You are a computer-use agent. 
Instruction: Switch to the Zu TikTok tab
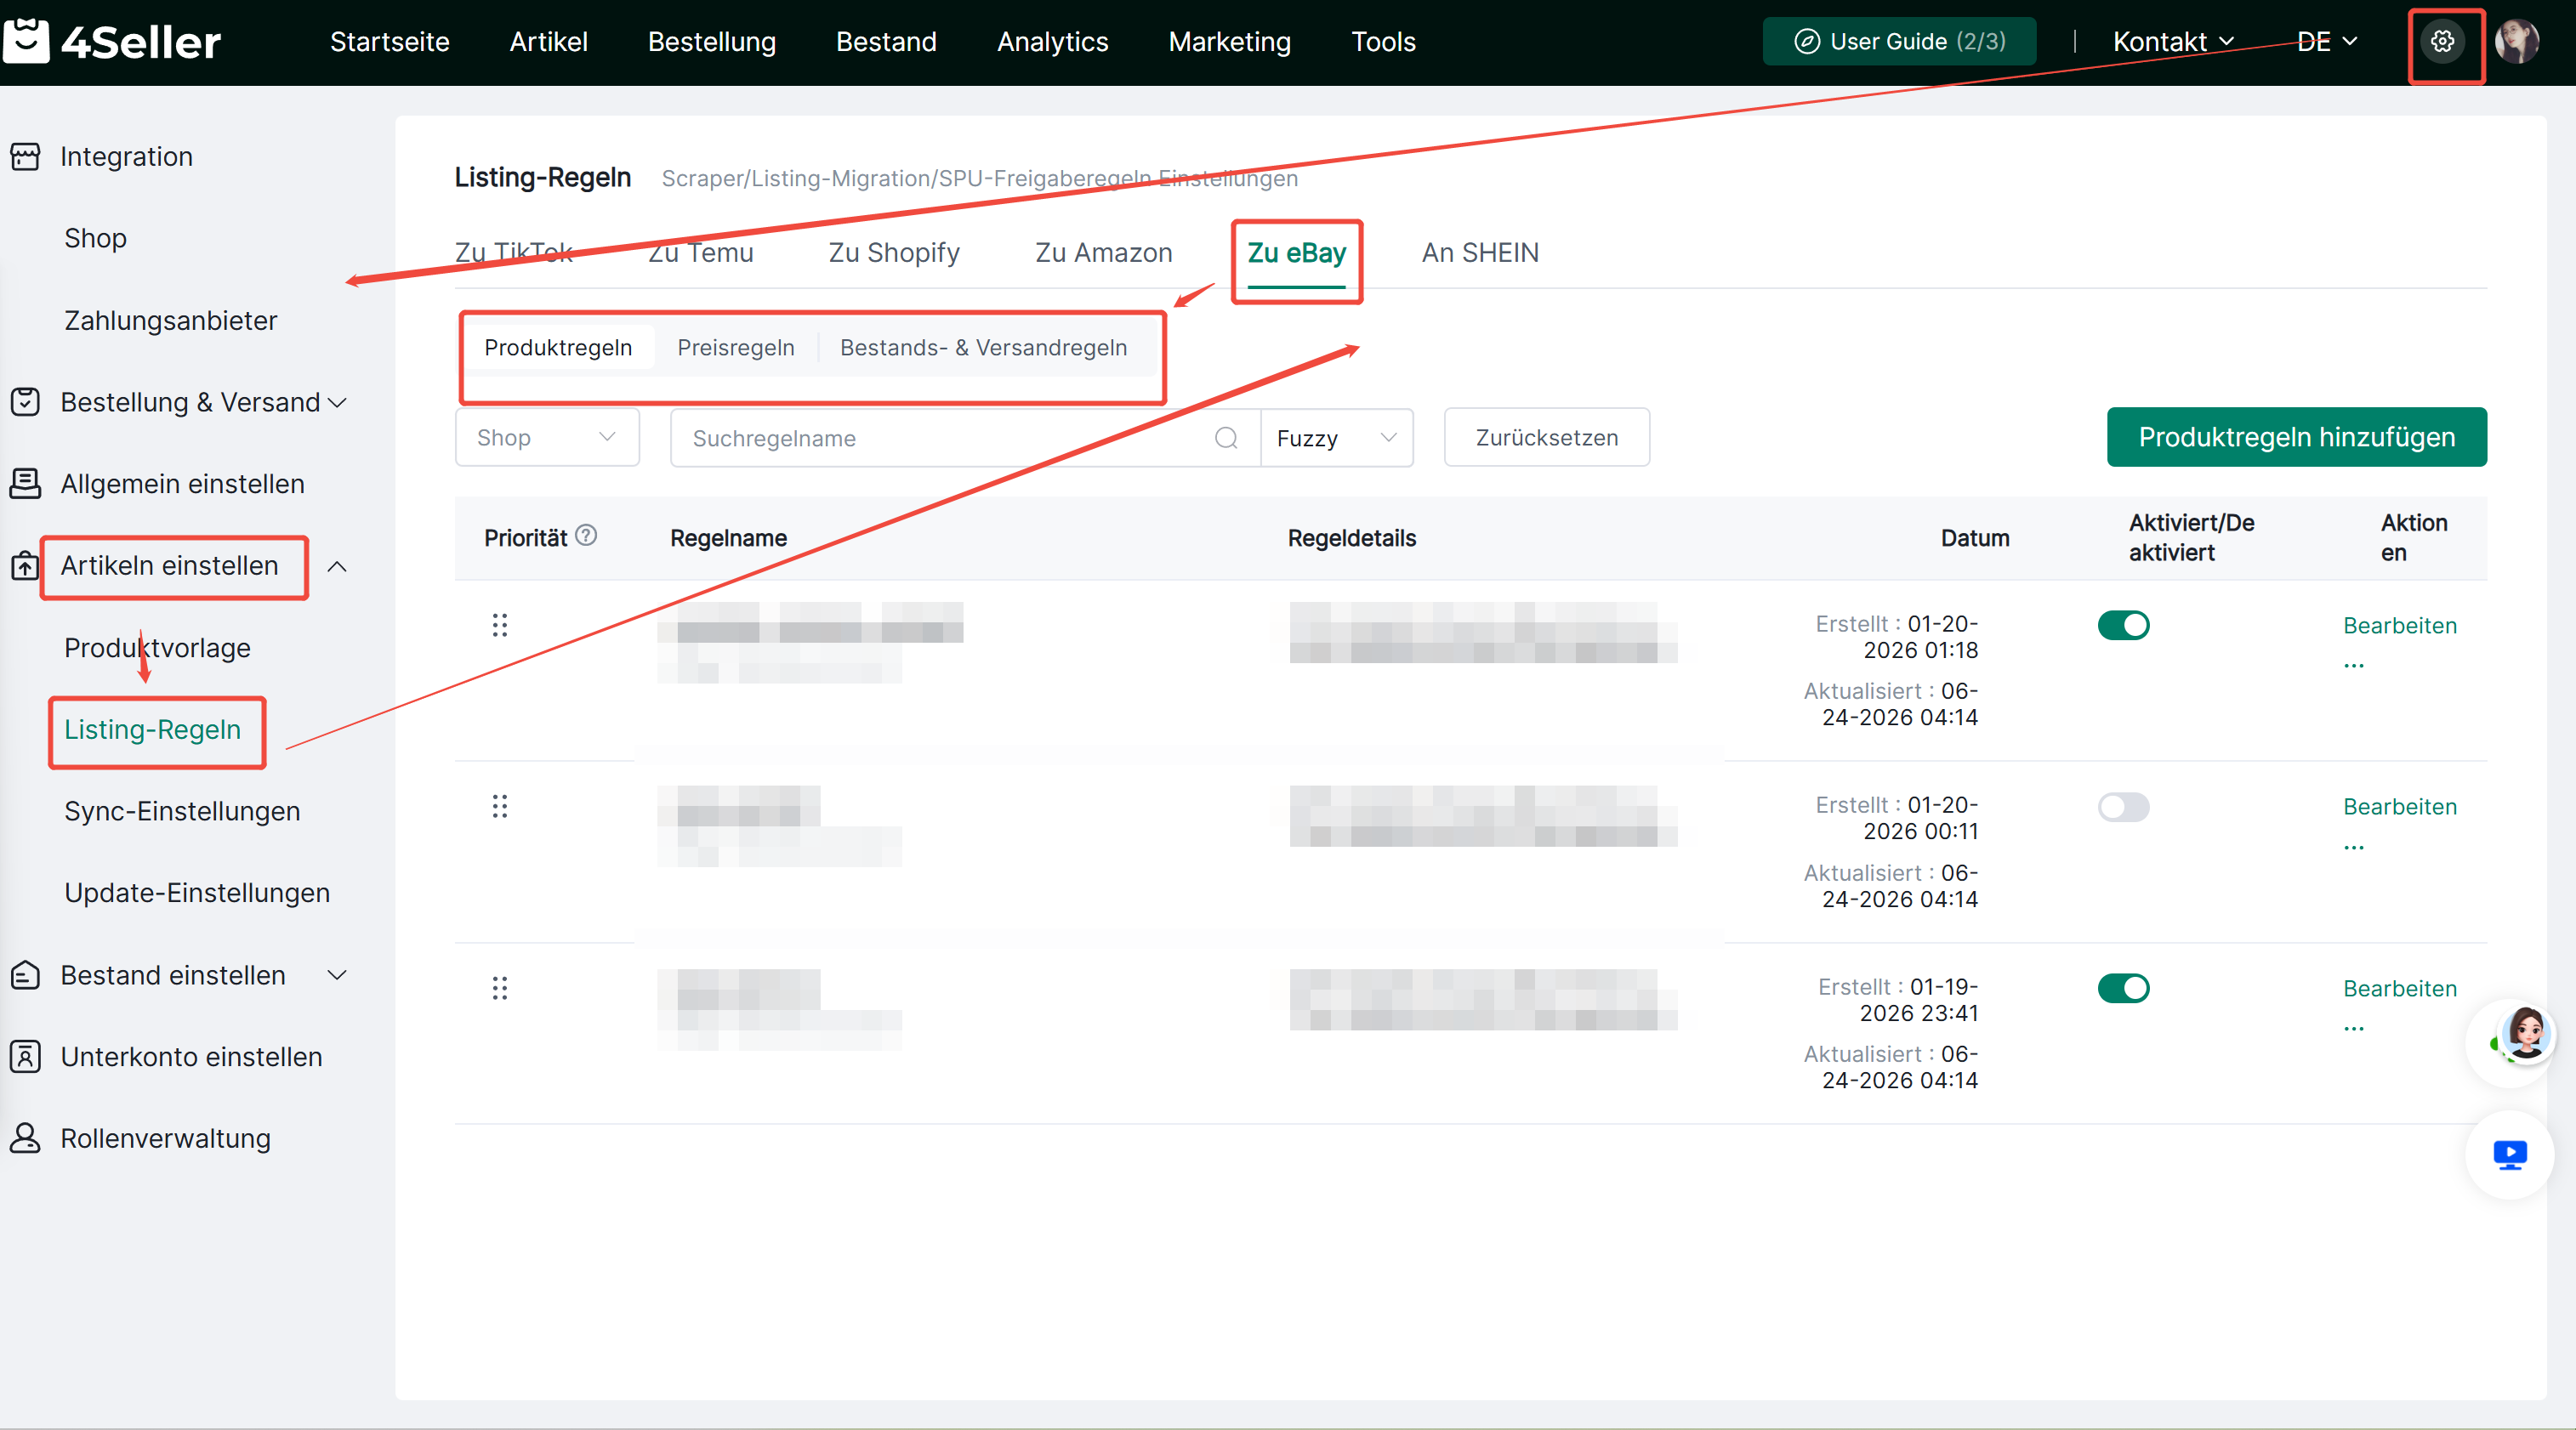point(514,252)
